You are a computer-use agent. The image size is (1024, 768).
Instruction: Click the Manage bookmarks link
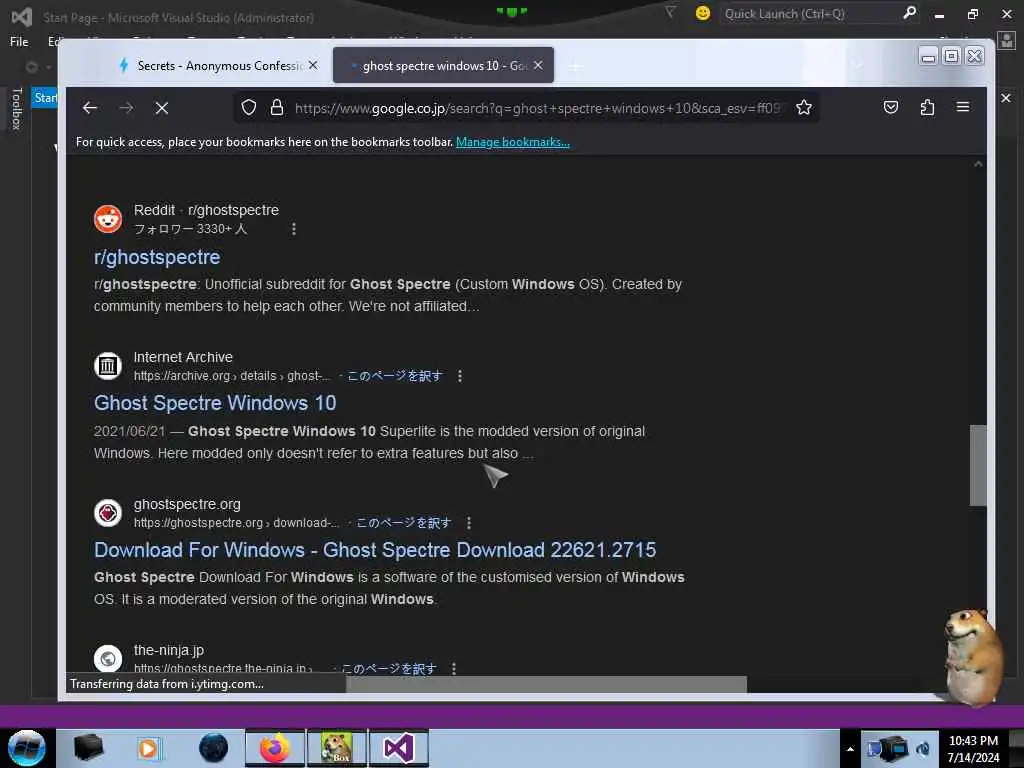point(513,142)
